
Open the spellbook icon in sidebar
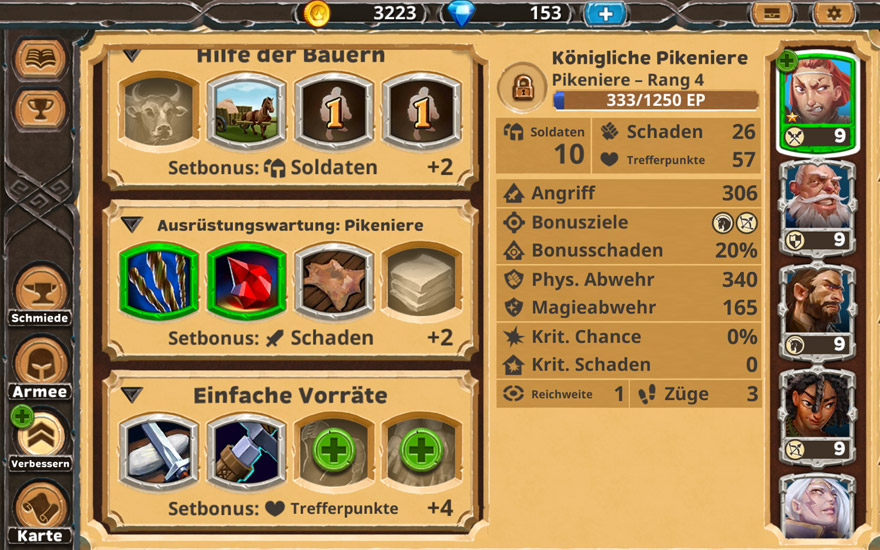coord(40,58)
